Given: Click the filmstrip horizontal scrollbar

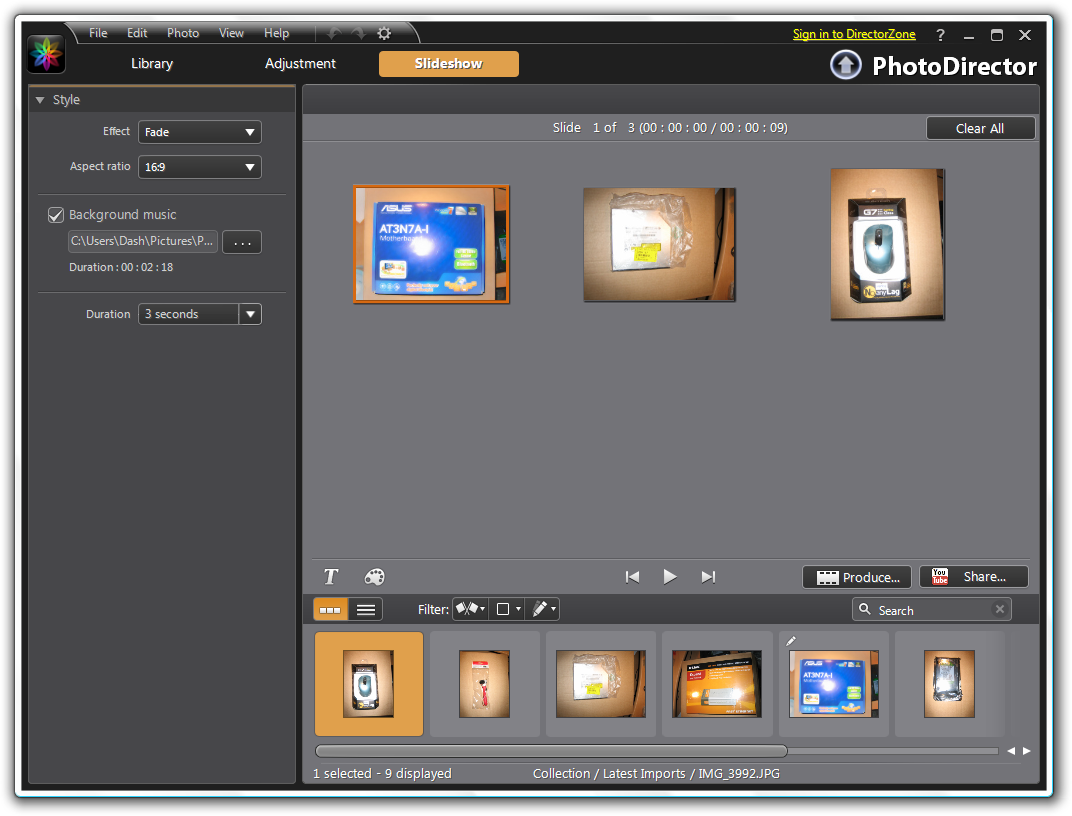Looking at the screenshot, I should [551, 751].
